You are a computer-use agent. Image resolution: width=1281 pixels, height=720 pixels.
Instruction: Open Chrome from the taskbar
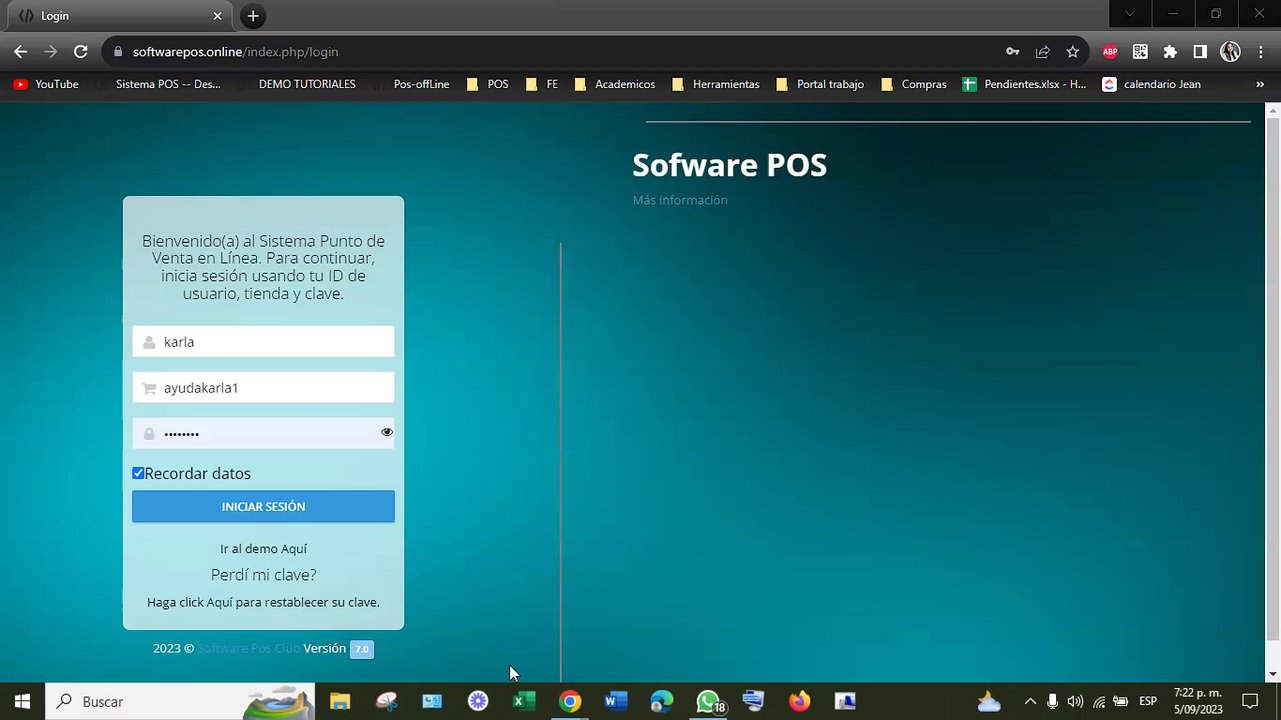(x=570, y=701)
